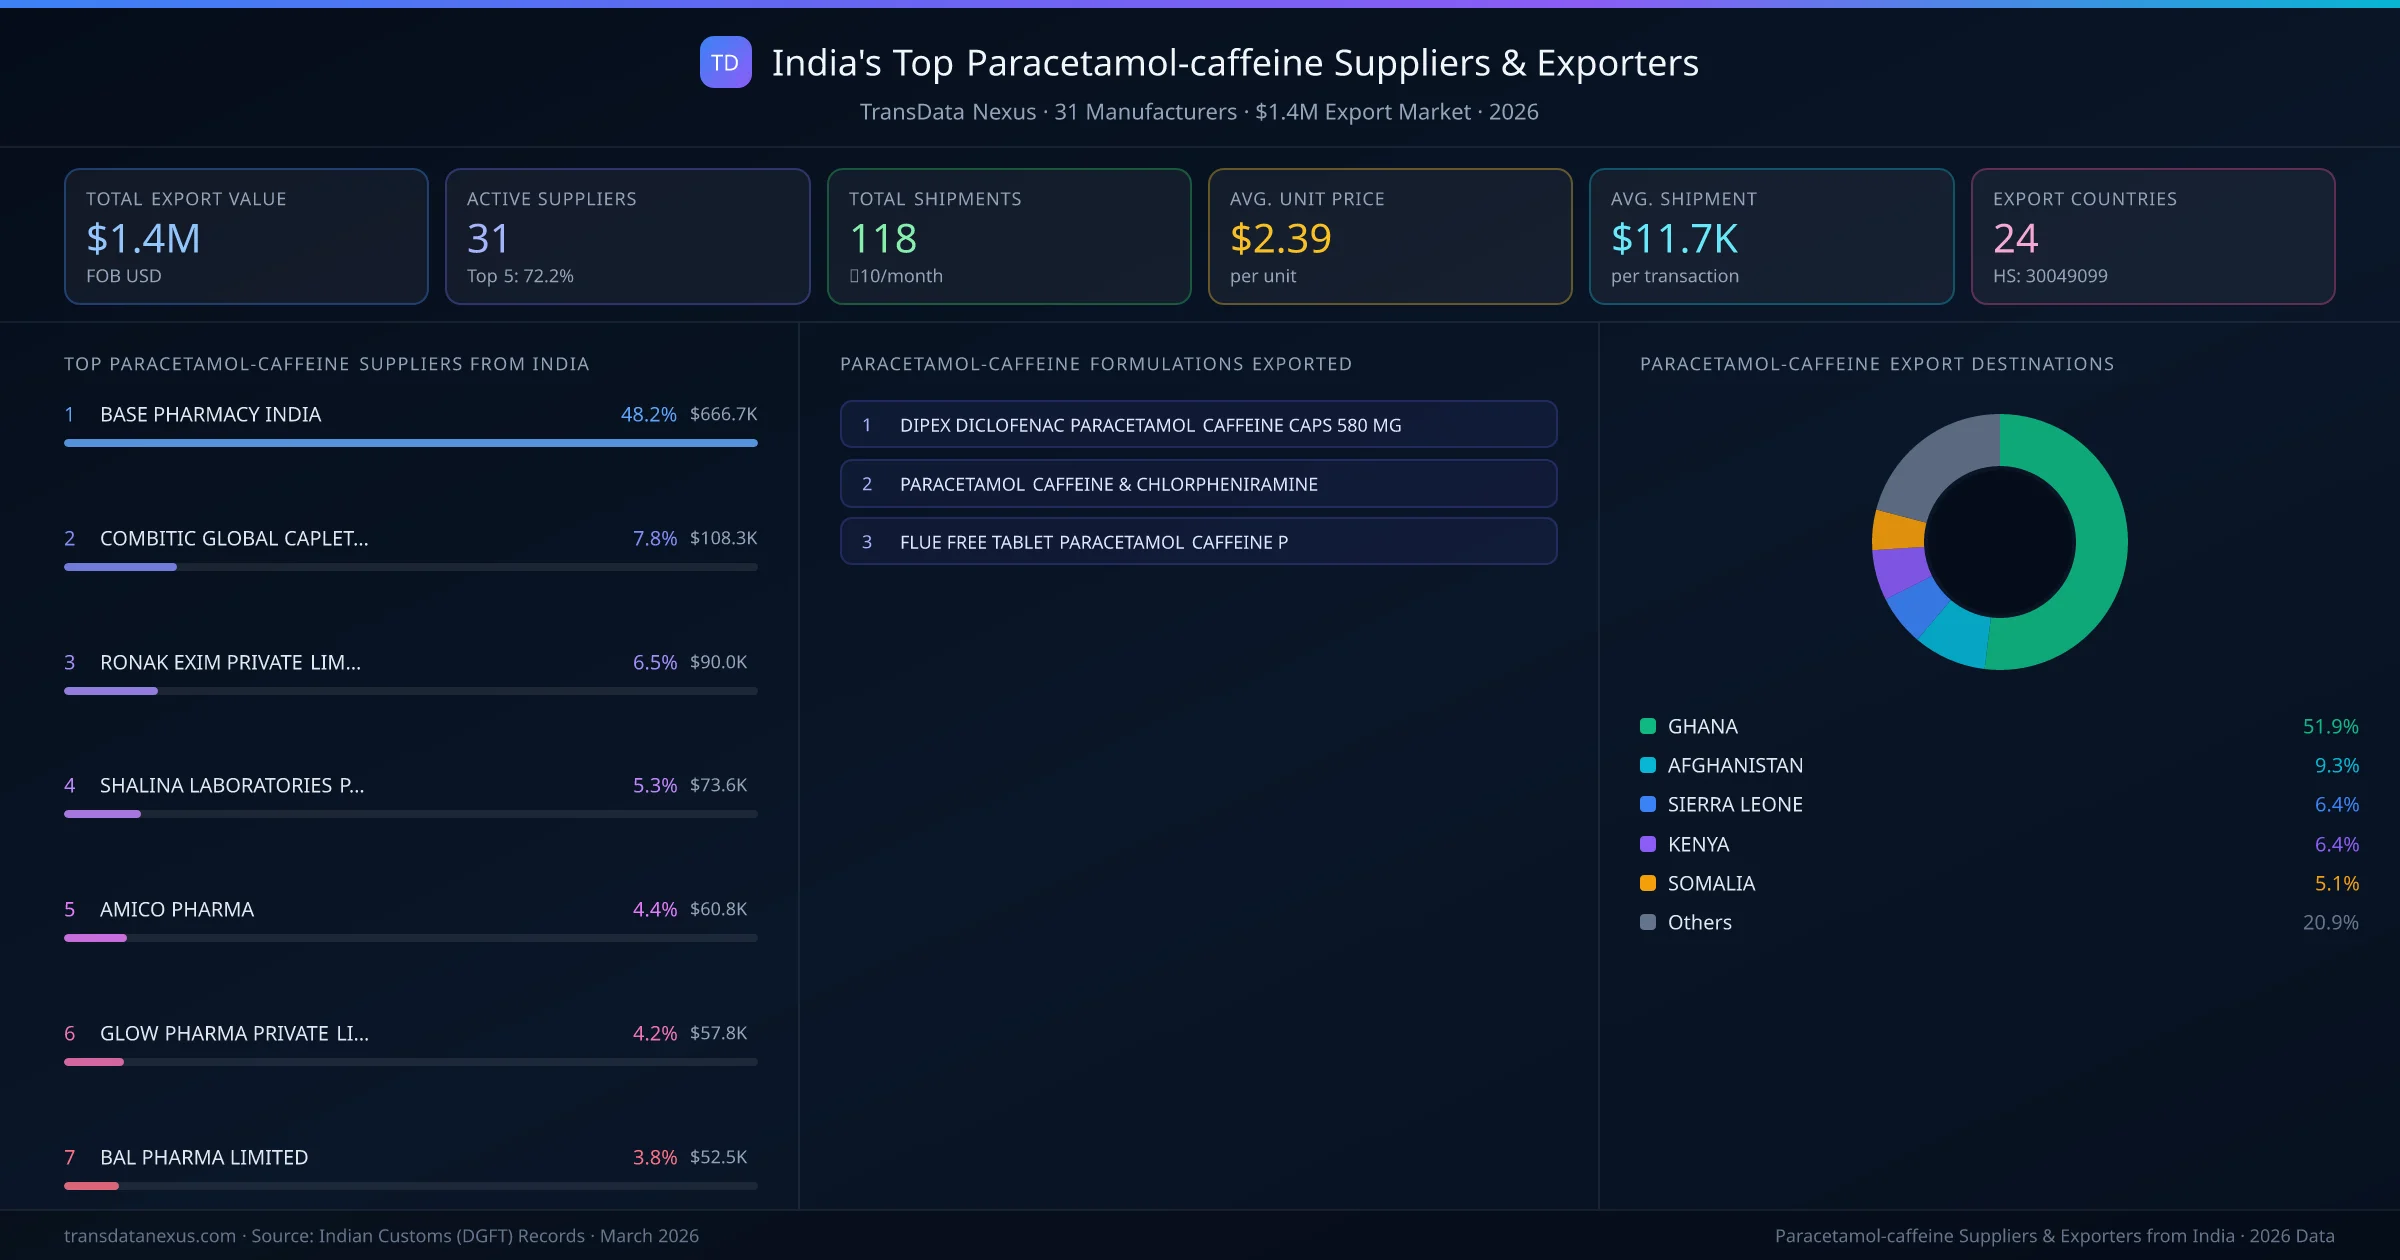2400x1260 pixels.
Task: Click the cyan AFGHANISTAN legend dot
Action: click(1646, 765)
